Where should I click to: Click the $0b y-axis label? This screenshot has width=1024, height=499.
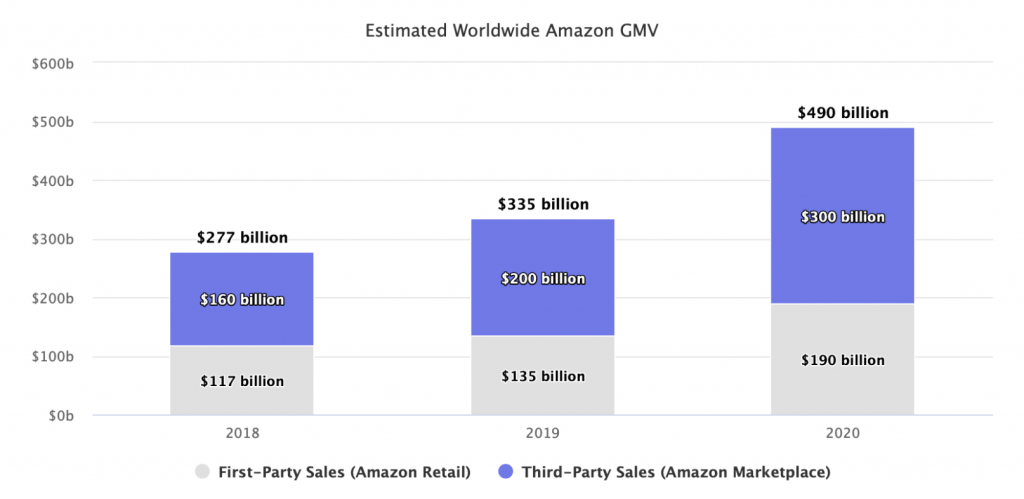pyautogui.click(x=59, y=415)
